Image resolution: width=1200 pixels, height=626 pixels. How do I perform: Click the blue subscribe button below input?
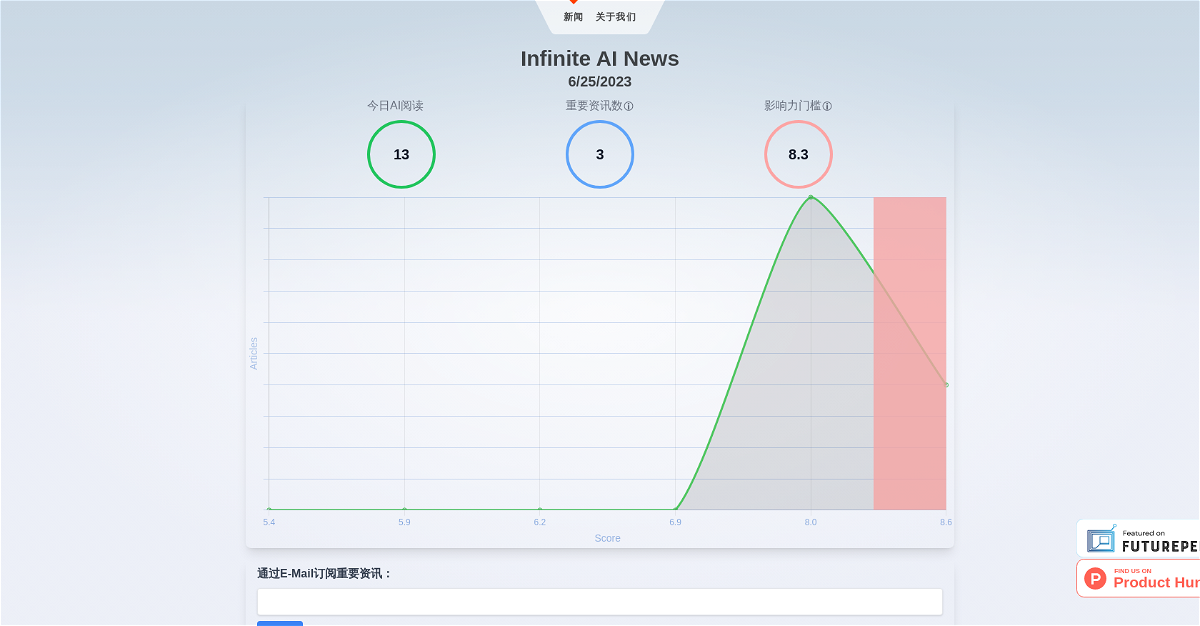pyautogui.click(x=280, y=623)
